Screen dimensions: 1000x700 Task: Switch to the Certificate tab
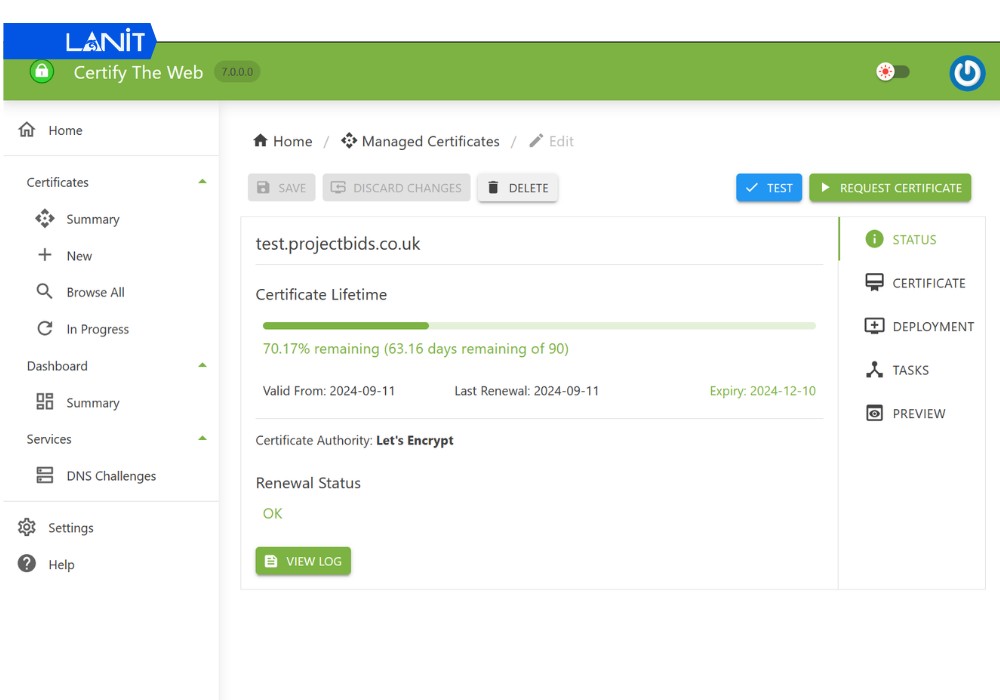click(915, 283)
